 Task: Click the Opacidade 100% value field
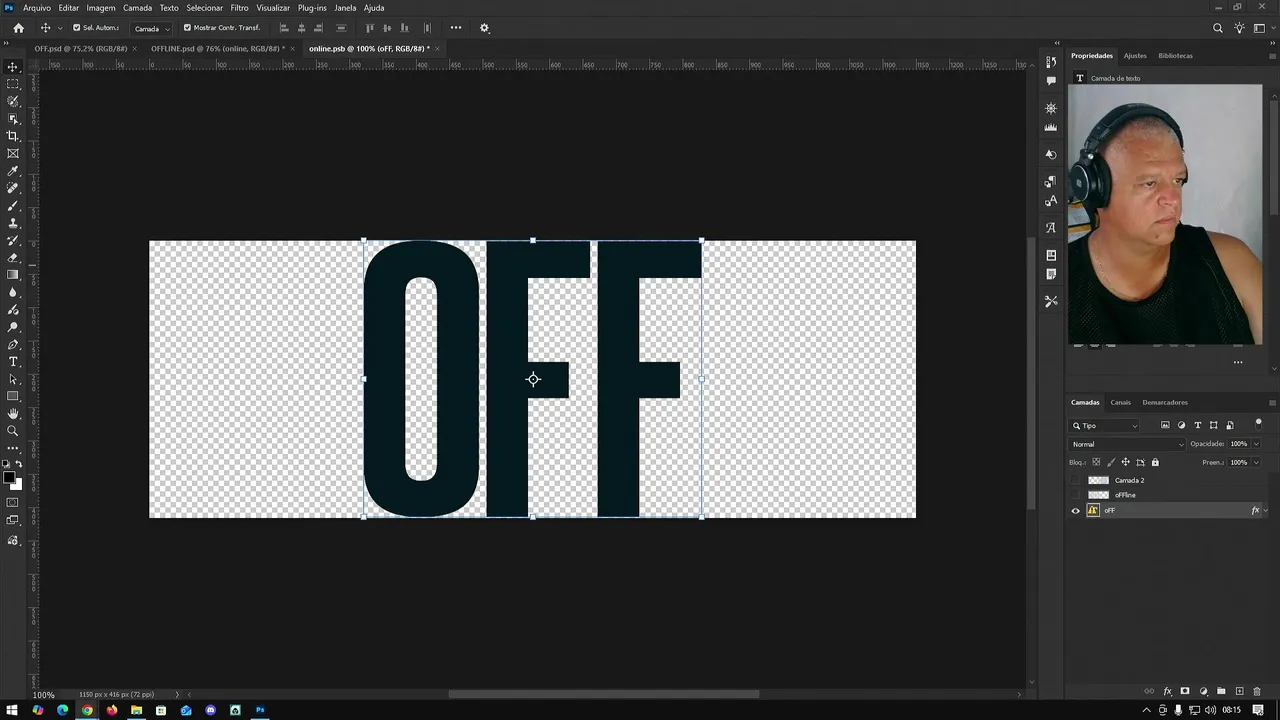pyautogui.click(x=1239, y=444)
